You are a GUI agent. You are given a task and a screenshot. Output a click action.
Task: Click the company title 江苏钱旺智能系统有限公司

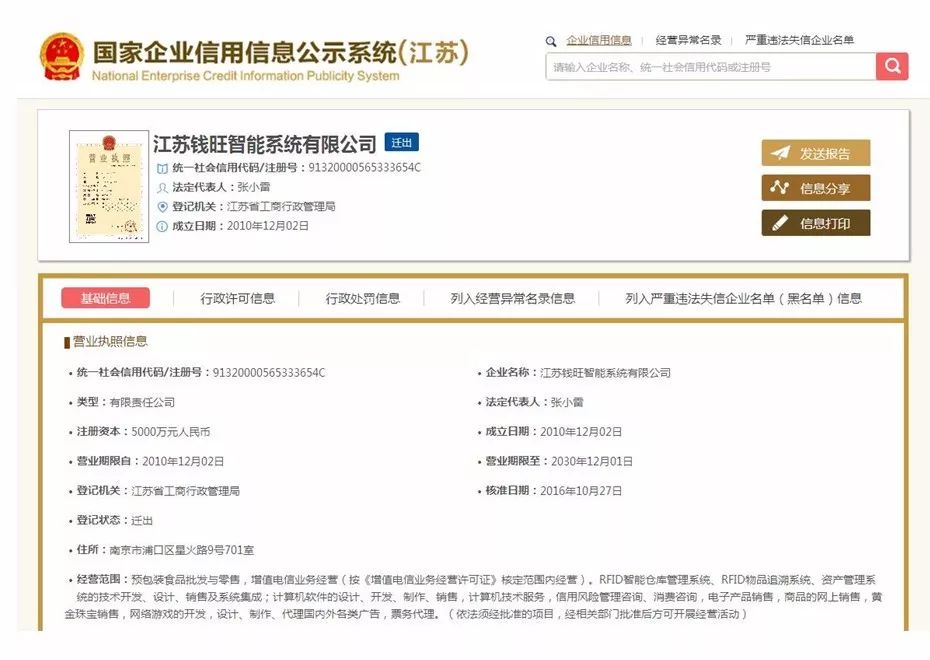pos(265,144)
